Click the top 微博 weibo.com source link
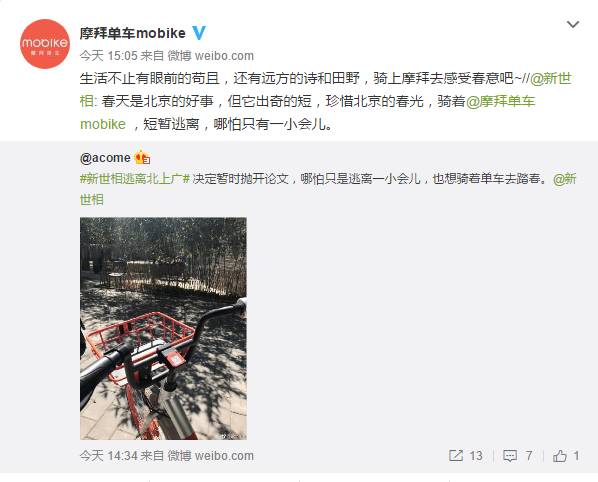The image size is (598, 482). tap(211, 56)
